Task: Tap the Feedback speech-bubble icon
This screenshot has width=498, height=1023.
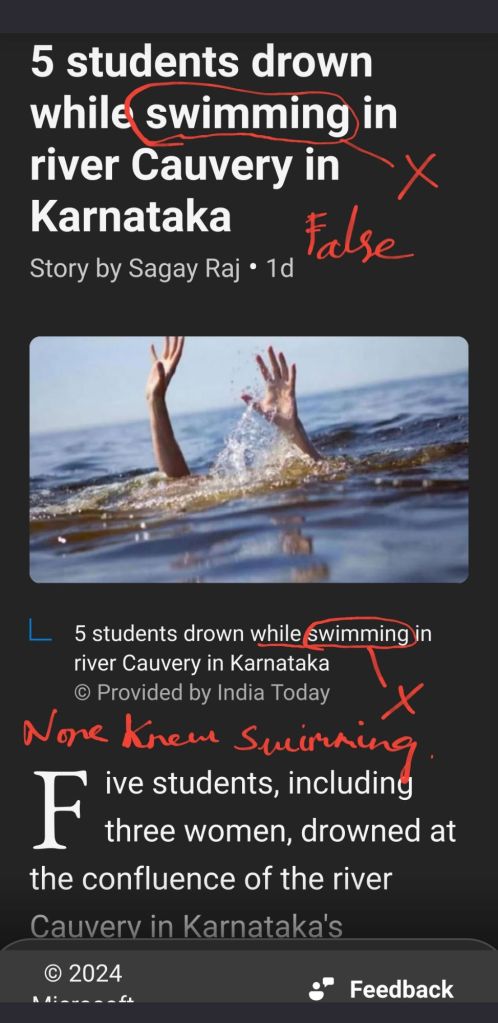Action: (x=321, y=989)
